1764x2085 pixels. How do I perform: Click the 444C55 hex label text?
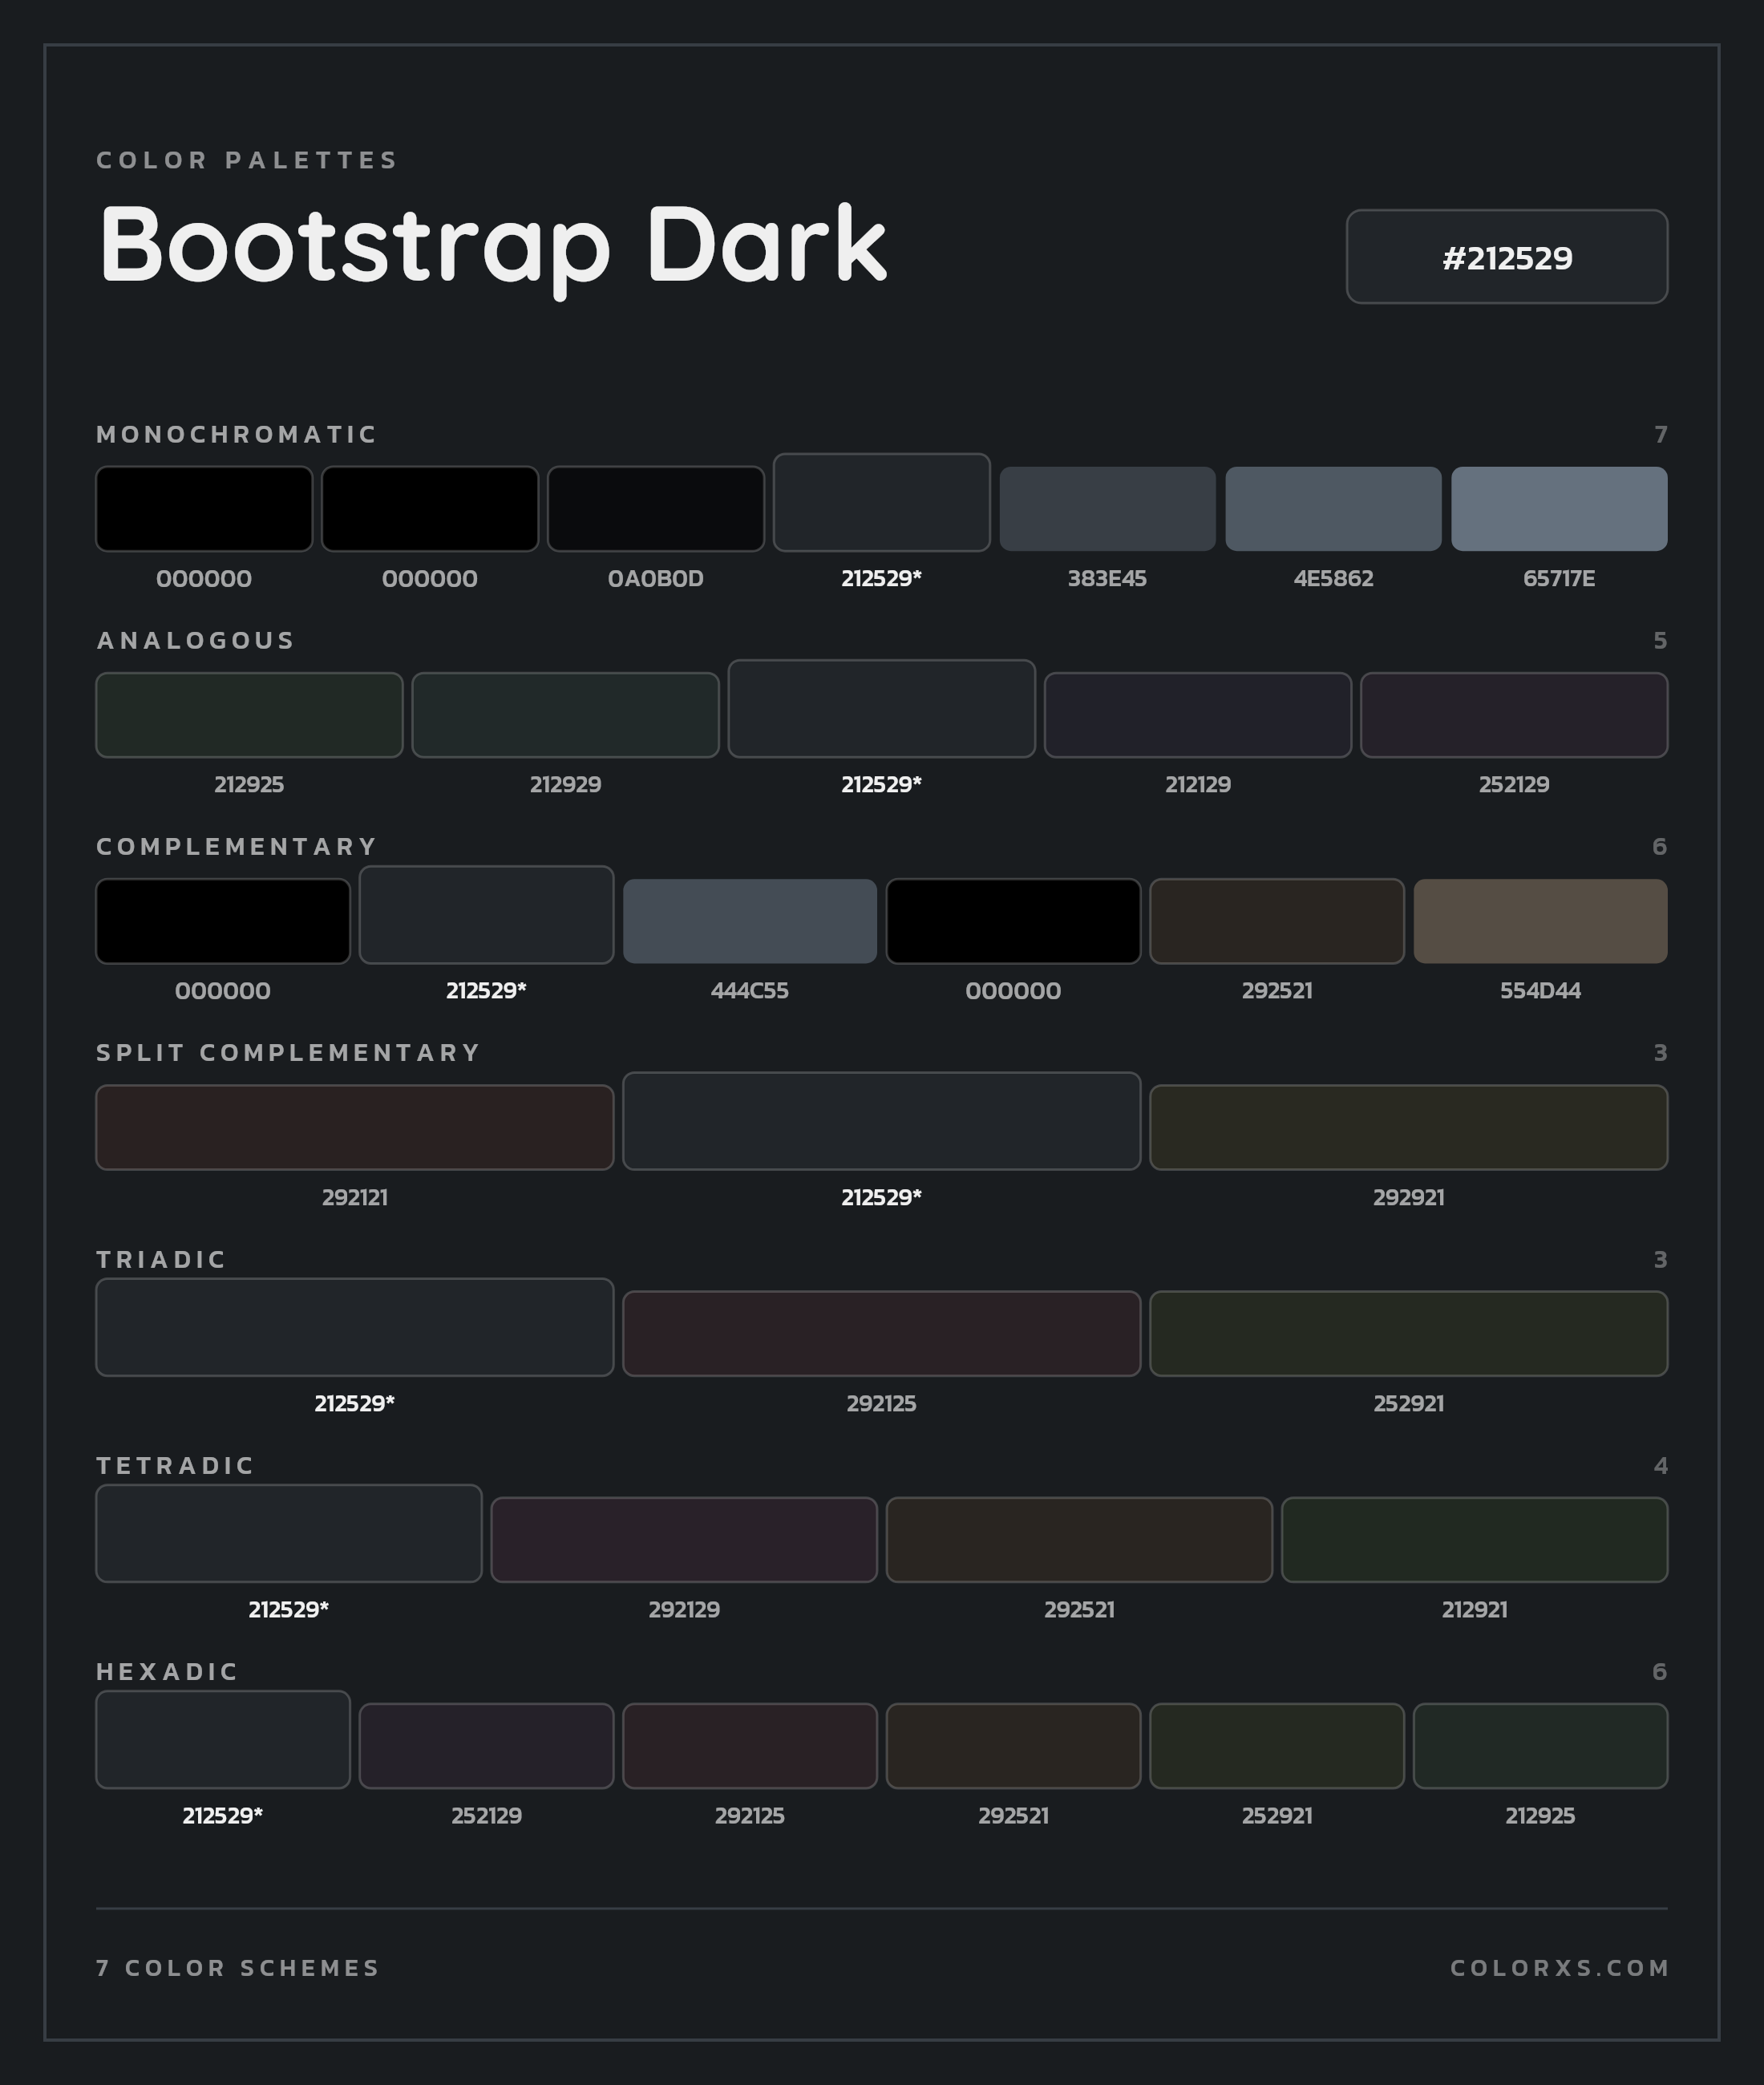[x=750, y=991]
